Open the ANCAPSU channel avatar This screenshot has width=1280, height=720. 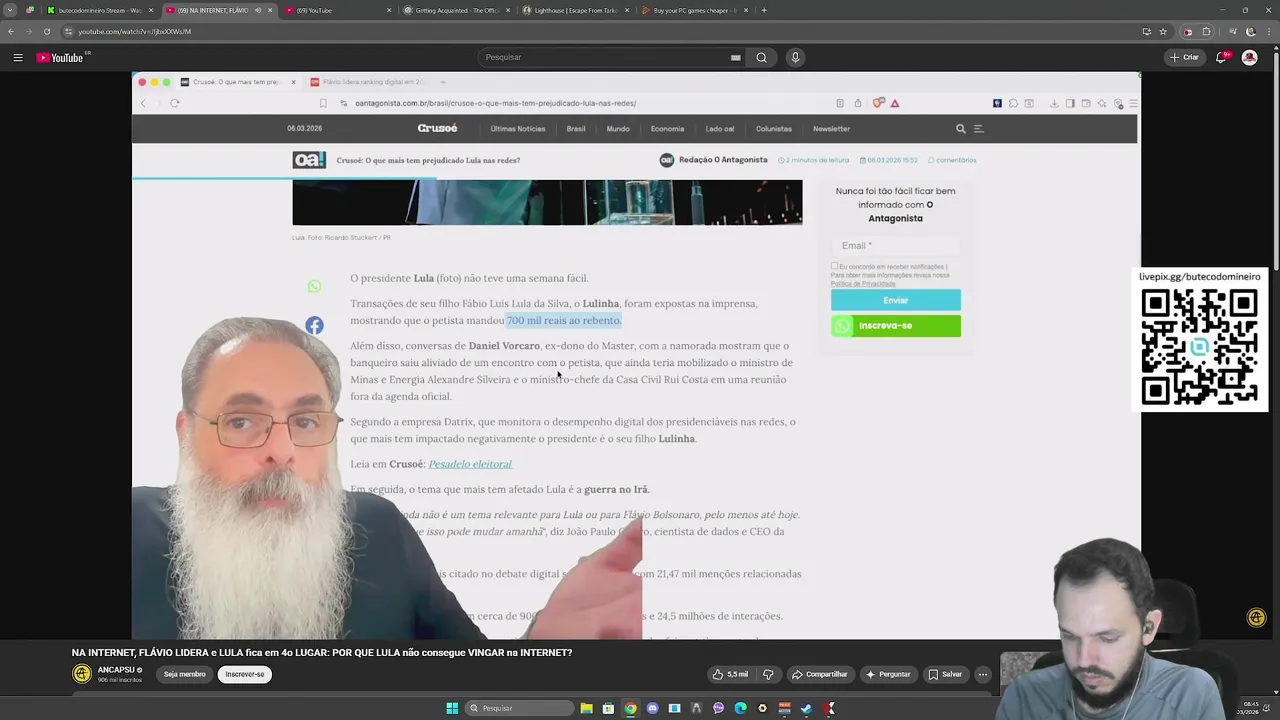point(82,674)
